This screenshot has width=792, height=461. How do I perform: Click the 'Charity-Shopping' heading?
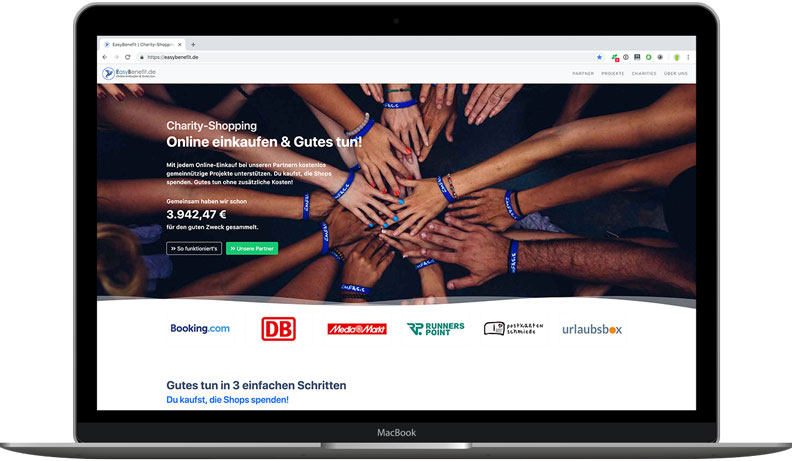click(x=212, y=126)
